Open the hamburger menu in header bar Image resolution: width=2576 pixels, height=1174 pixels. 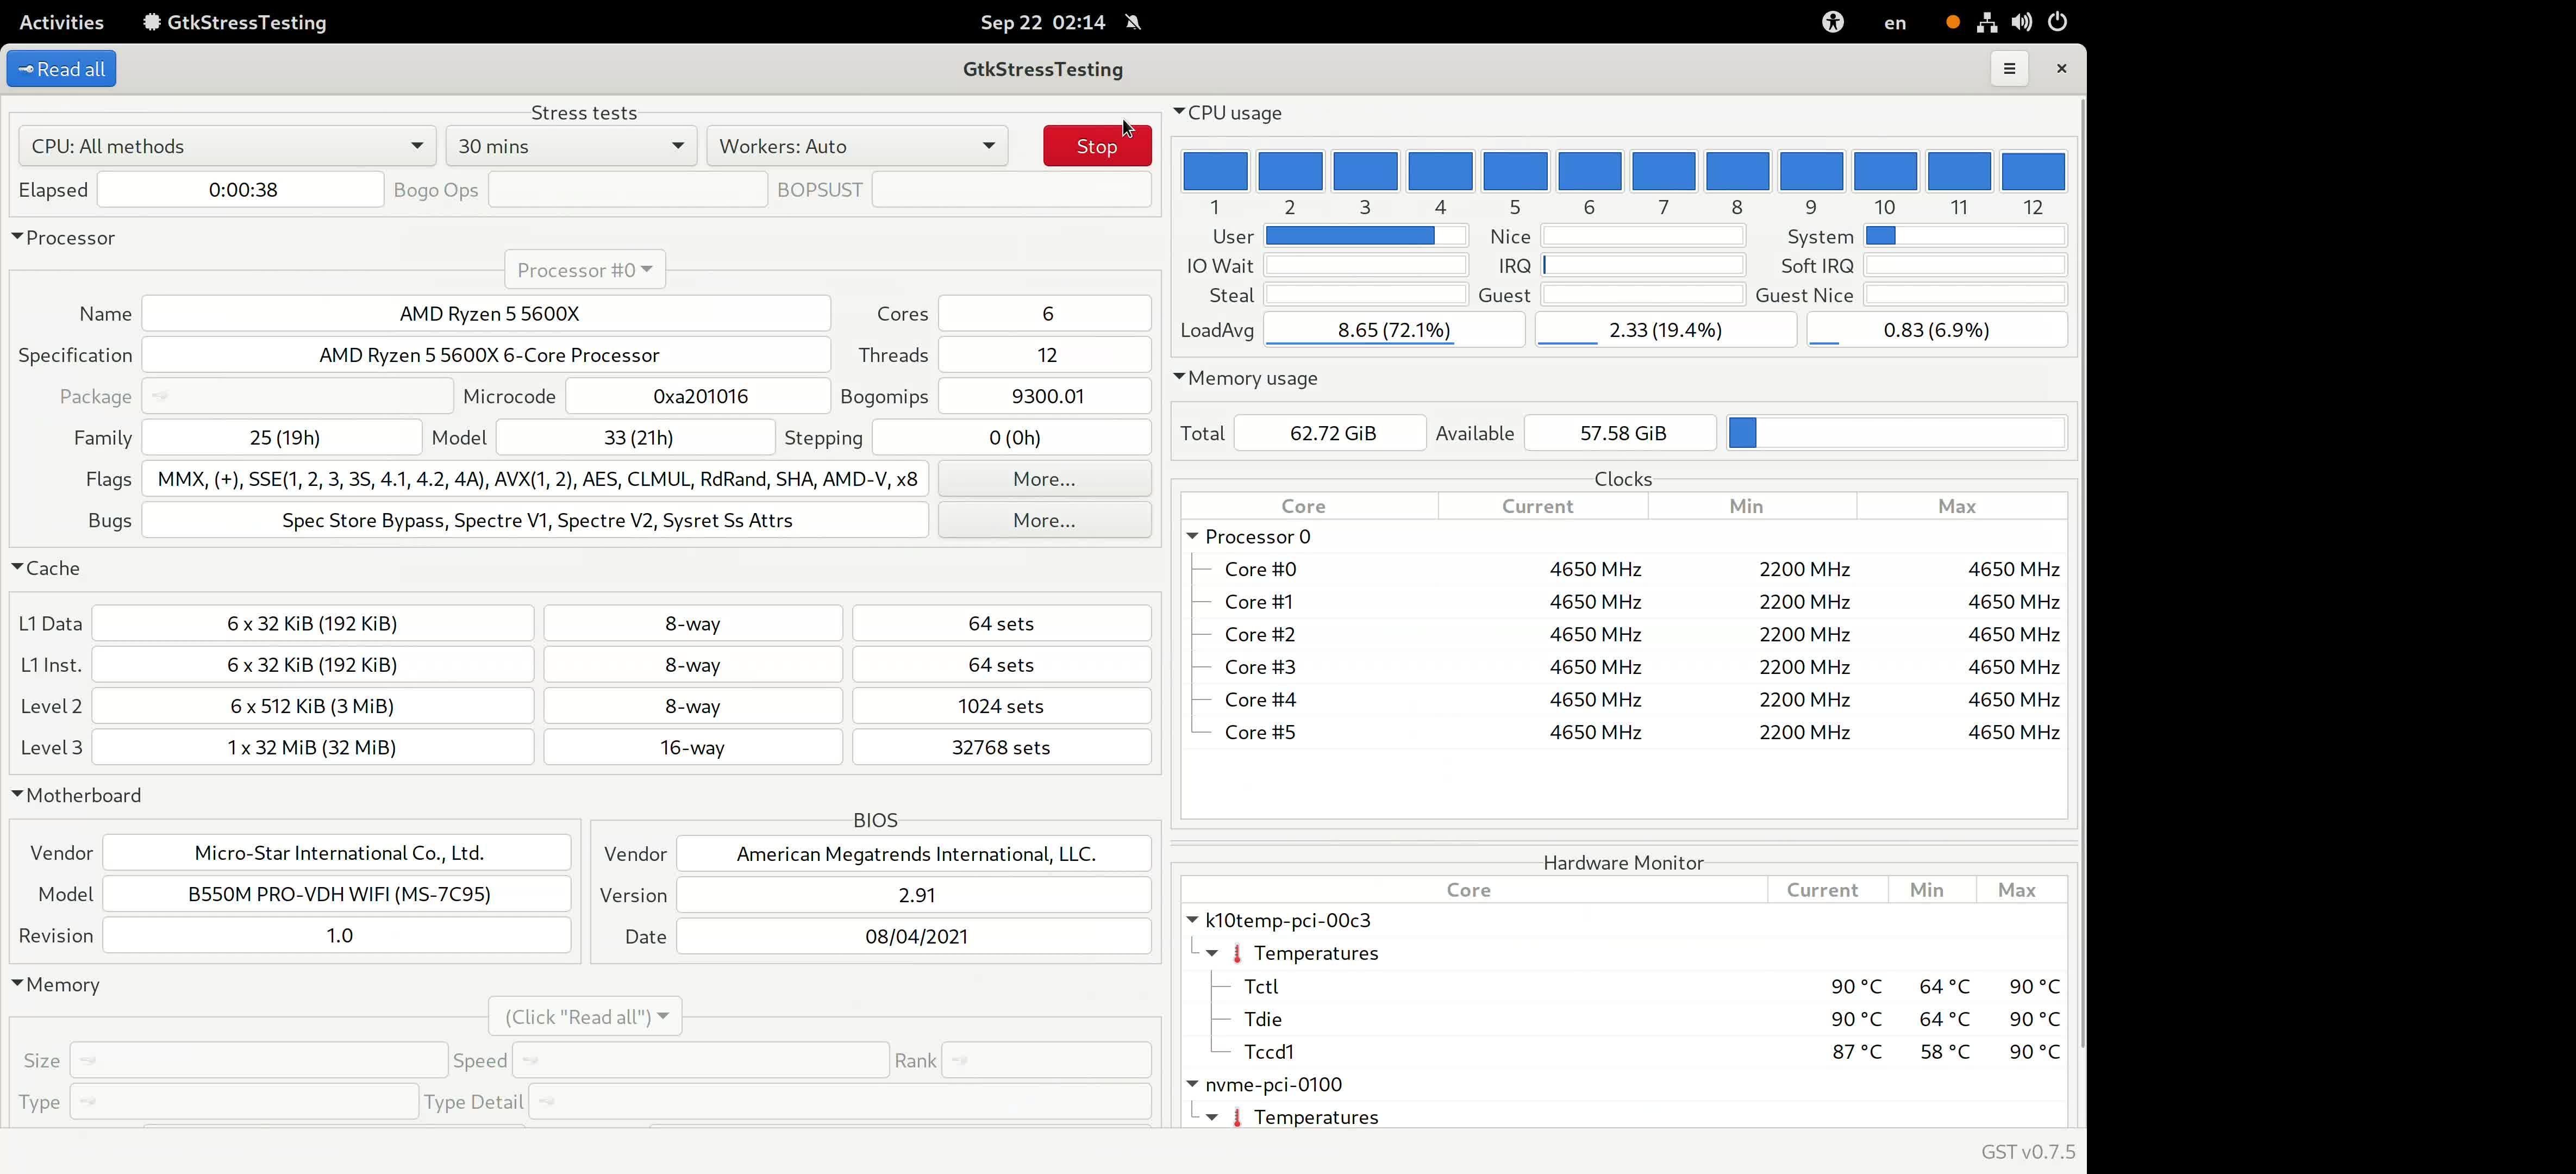tap(2008, 69)
